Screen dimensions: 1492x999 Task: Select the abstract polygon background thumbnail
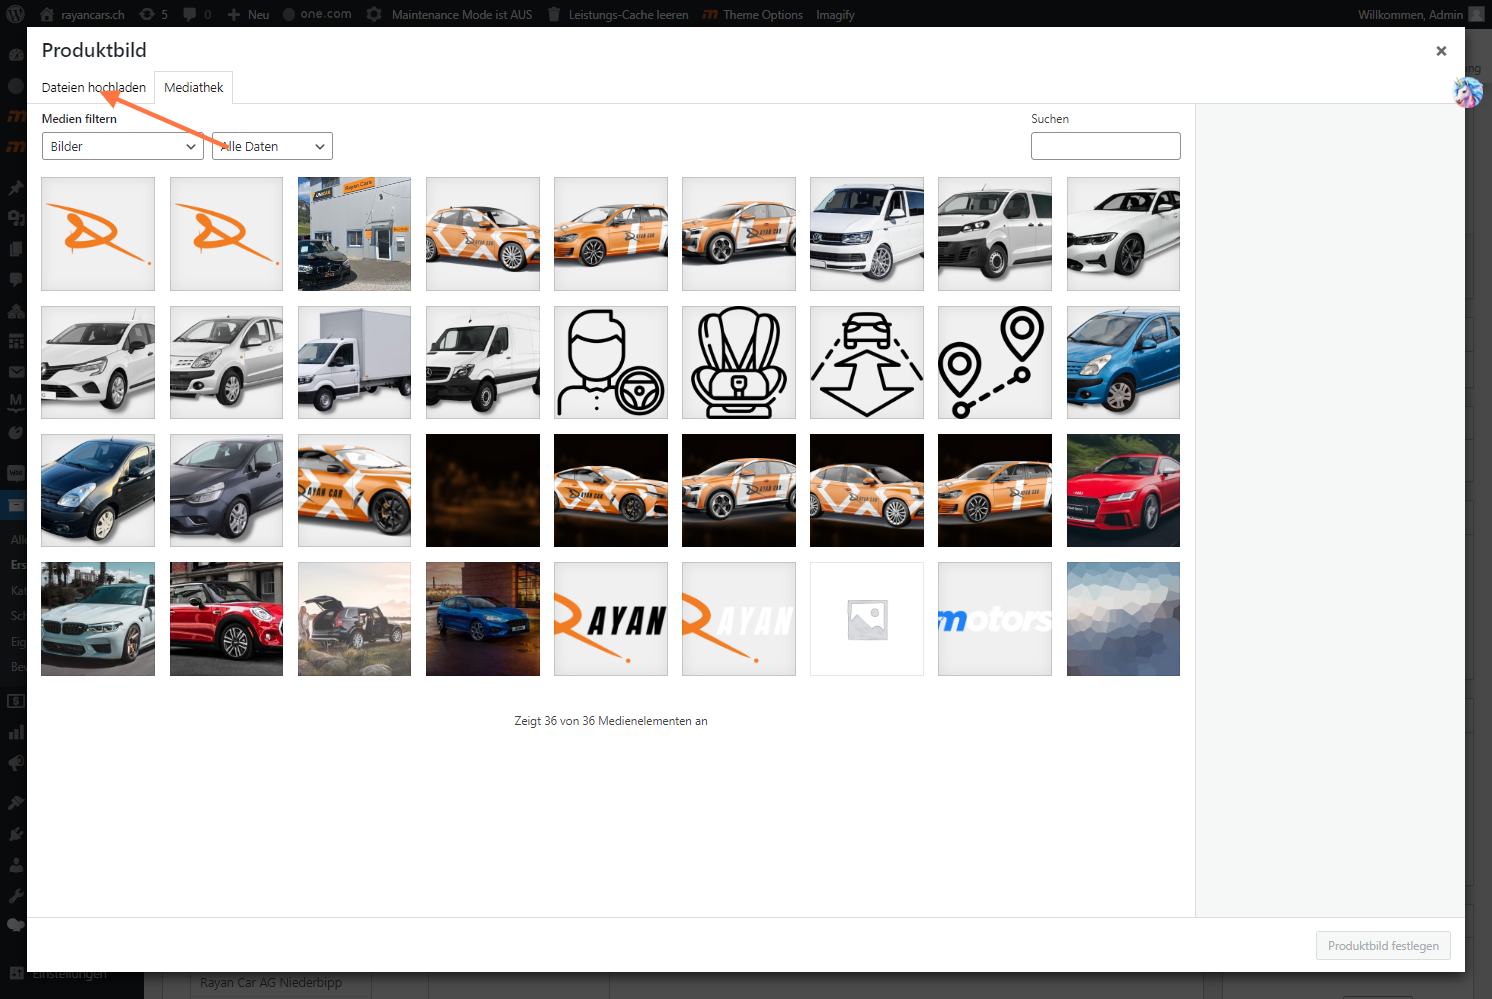click(x=1123, y=619)
